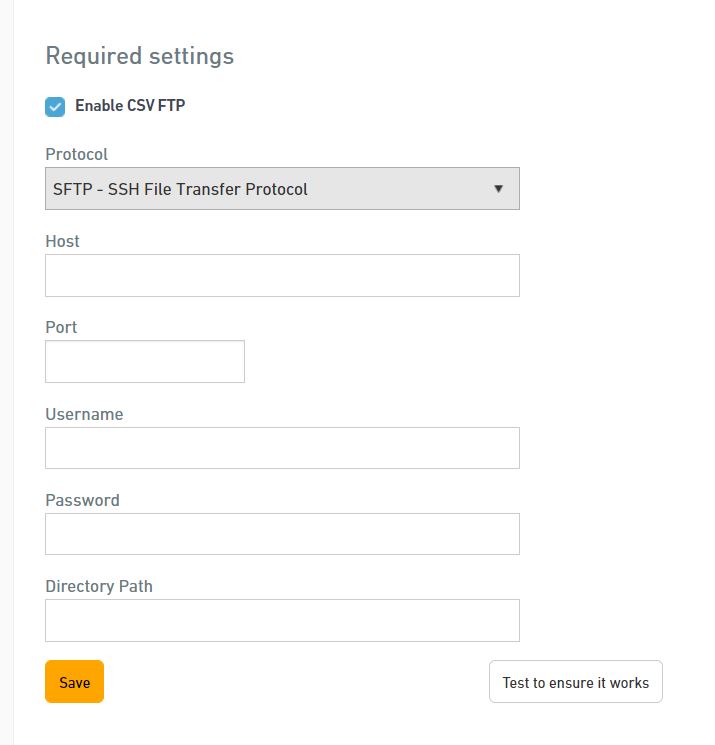
Task: Click the 'Required settings' heading
Action: coord(140,56)
